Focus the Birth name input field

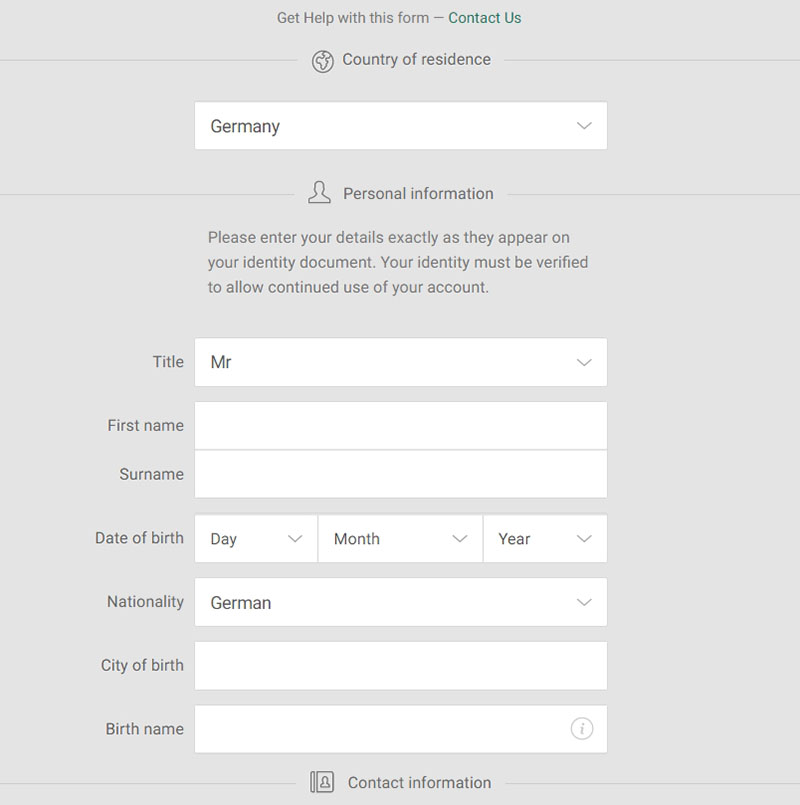(401, 729)
